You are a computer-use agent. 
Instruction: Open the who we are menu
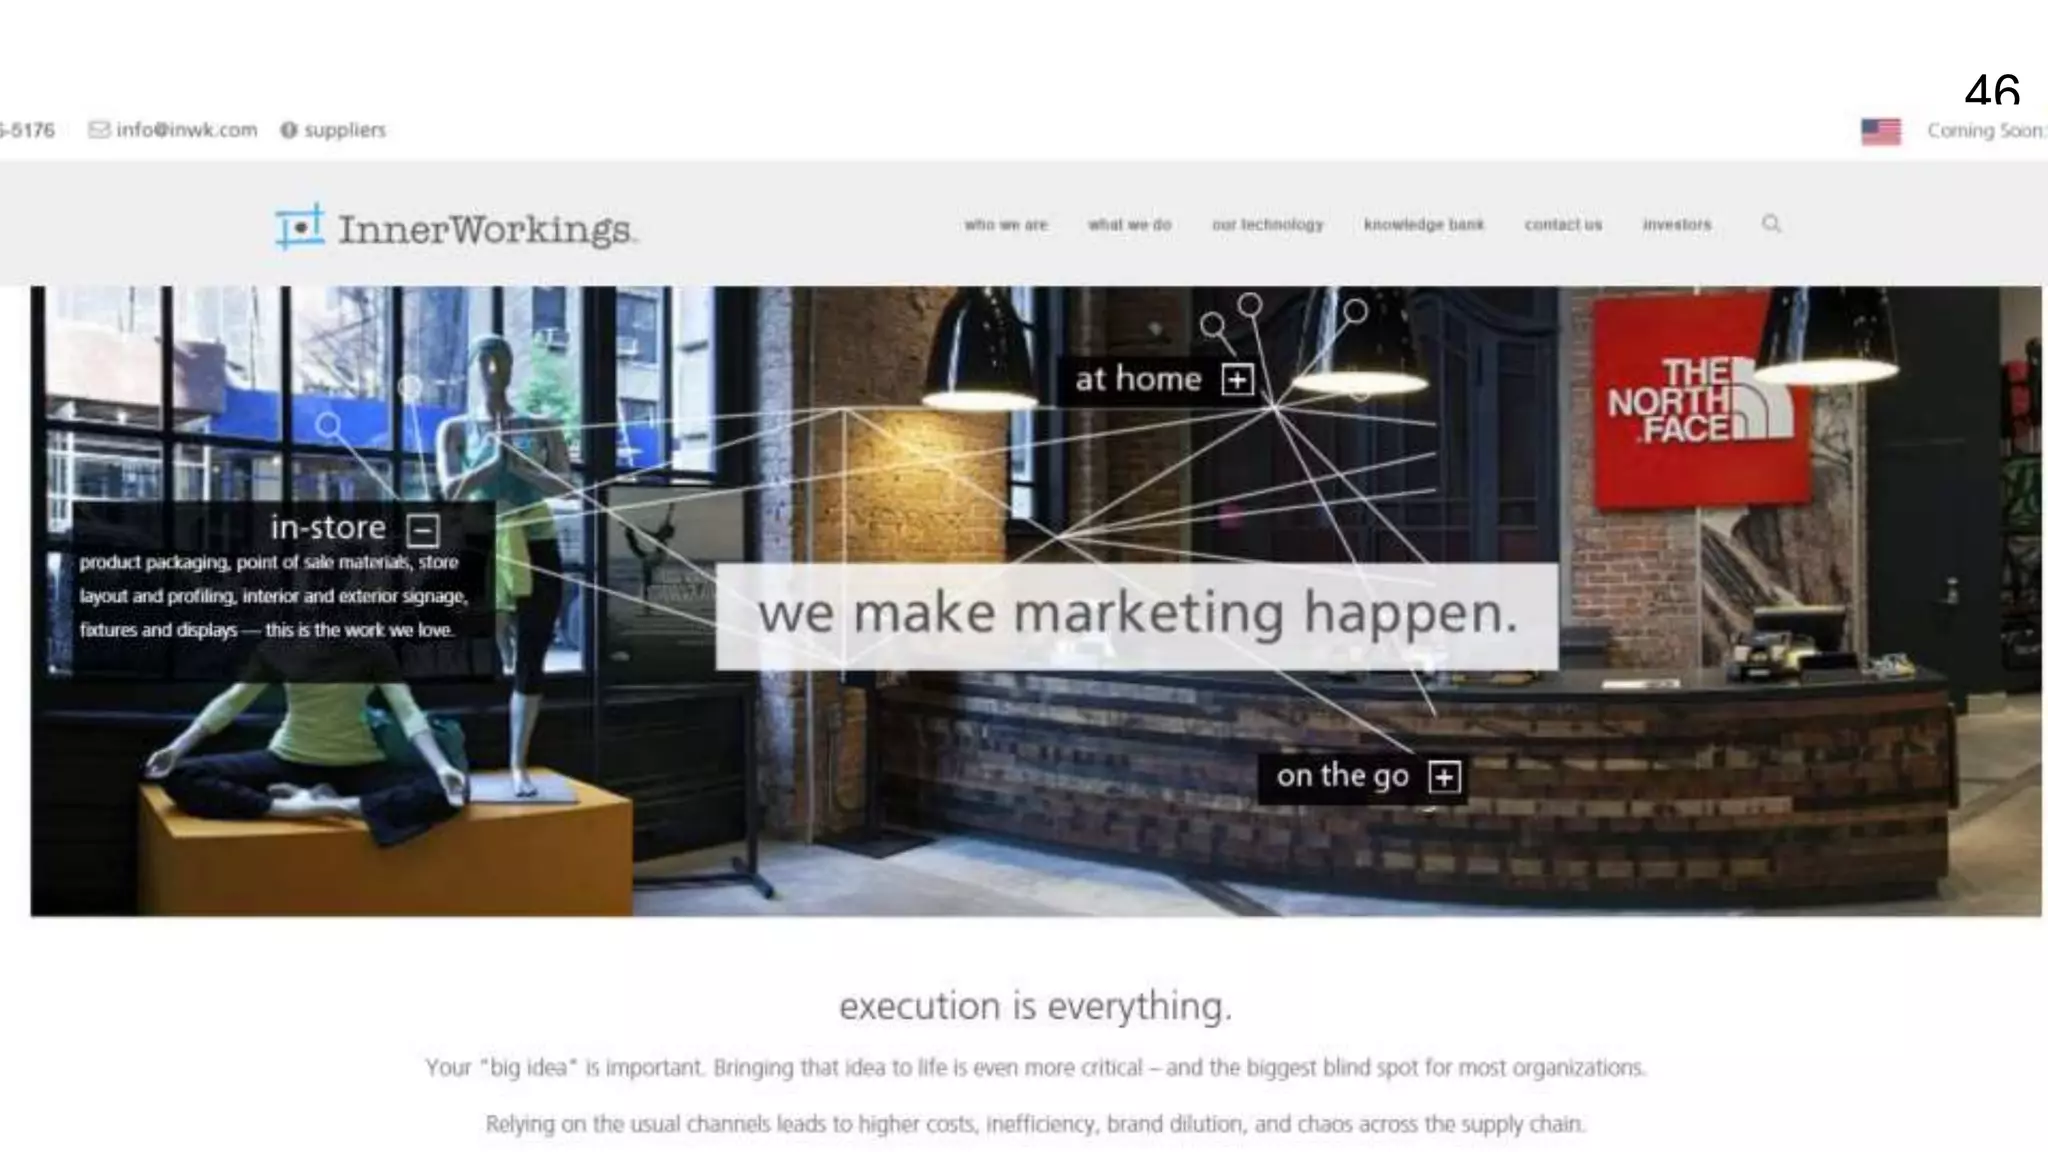point(1005,225)
